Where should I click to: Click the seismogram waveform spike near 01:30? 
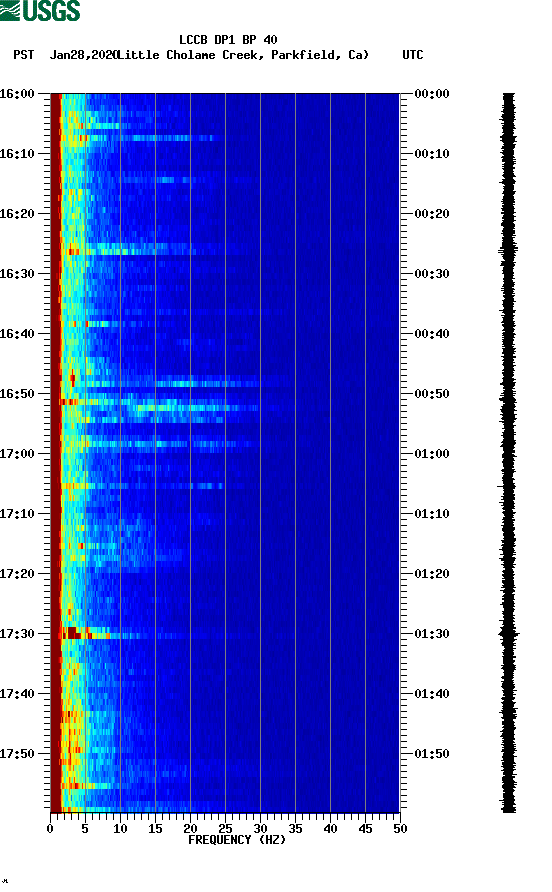click(x=509, y=633)
